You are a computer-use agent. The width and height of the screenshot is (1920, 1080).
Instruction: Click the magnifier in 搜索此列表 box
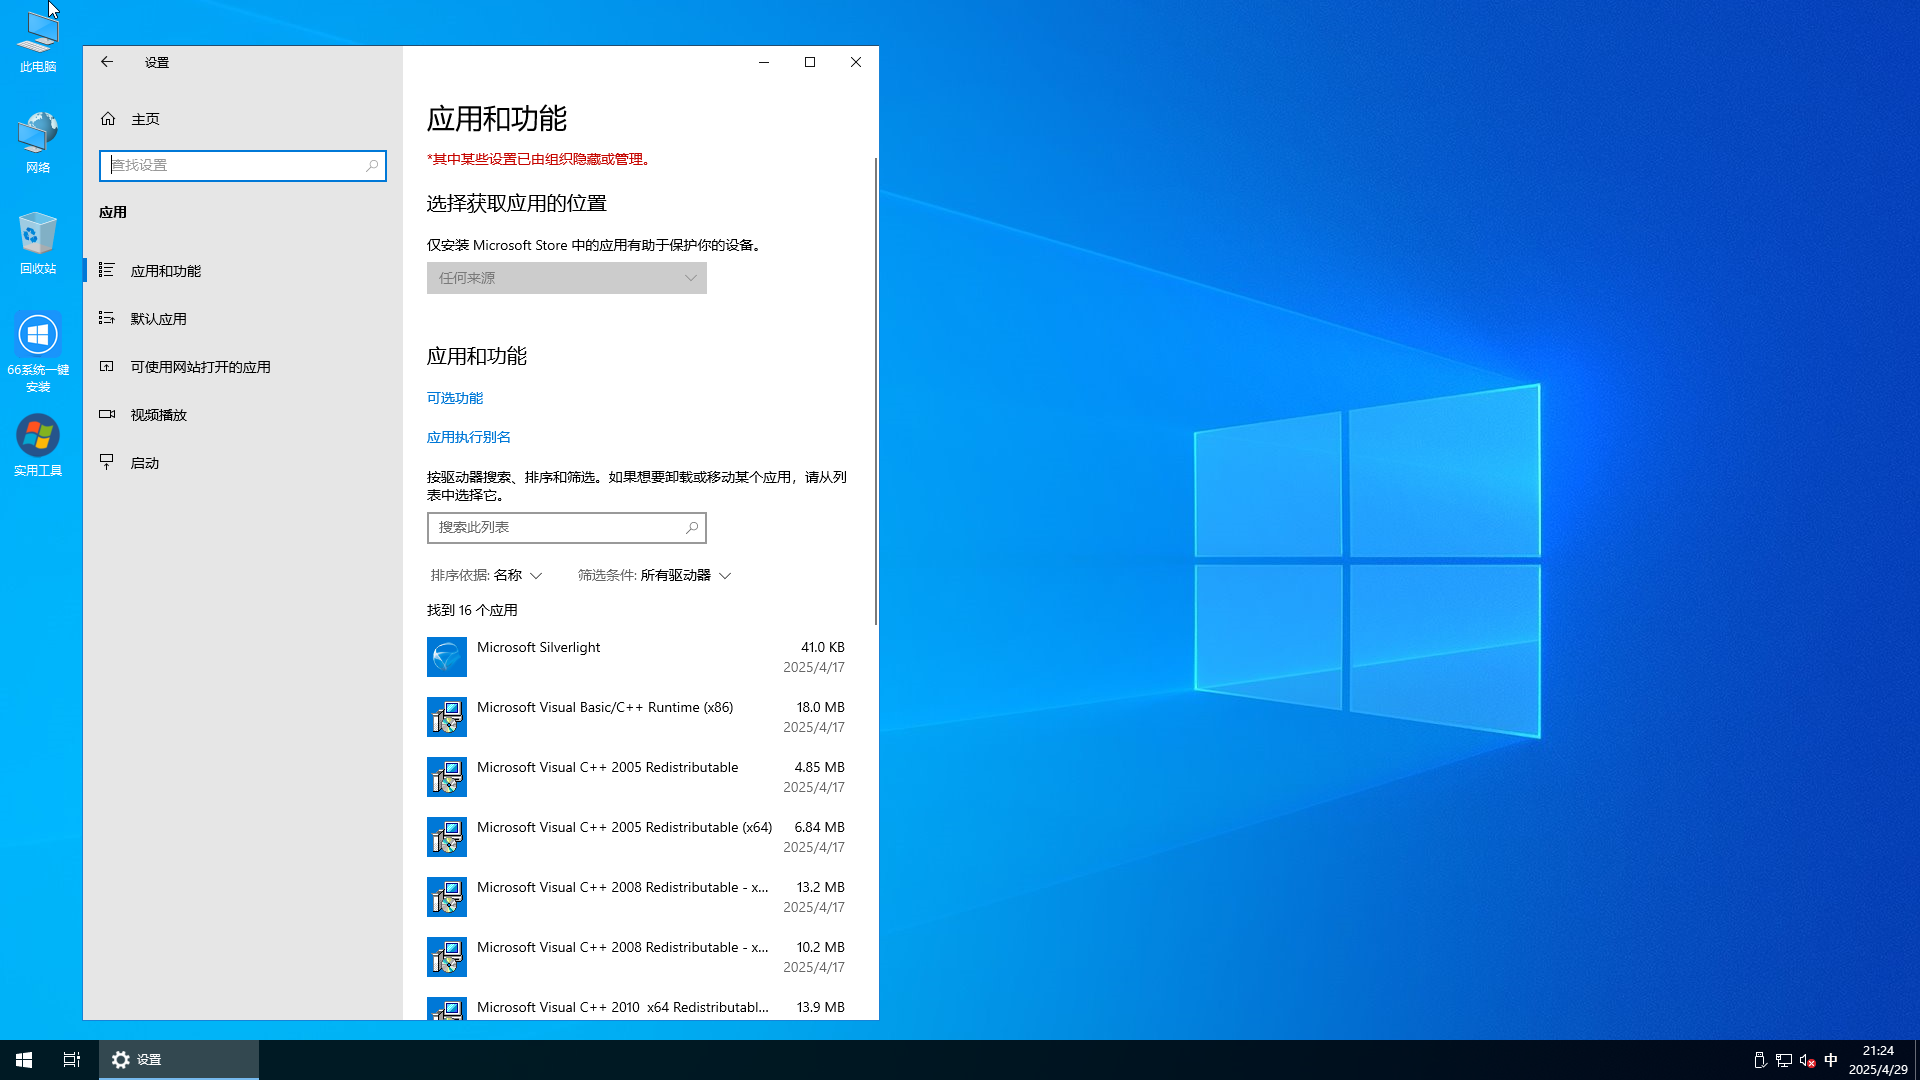click(x=692, y=528)
